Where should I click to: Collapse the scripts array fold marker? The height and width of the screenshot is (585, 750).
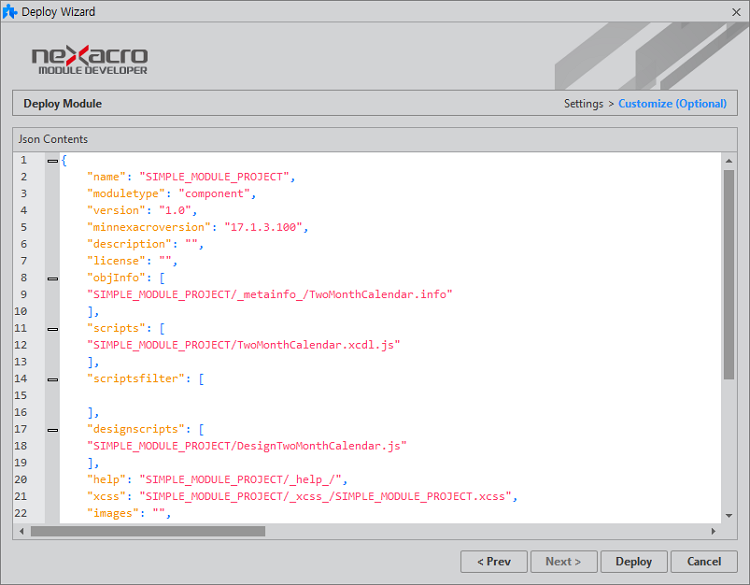[52, 328]
